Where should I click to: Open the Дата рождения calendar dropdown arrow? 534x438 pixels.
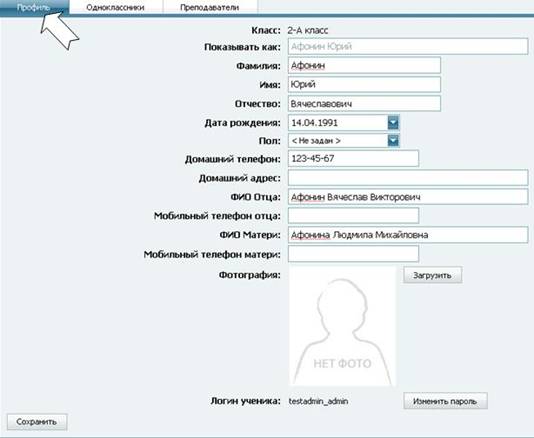point(393,123)
